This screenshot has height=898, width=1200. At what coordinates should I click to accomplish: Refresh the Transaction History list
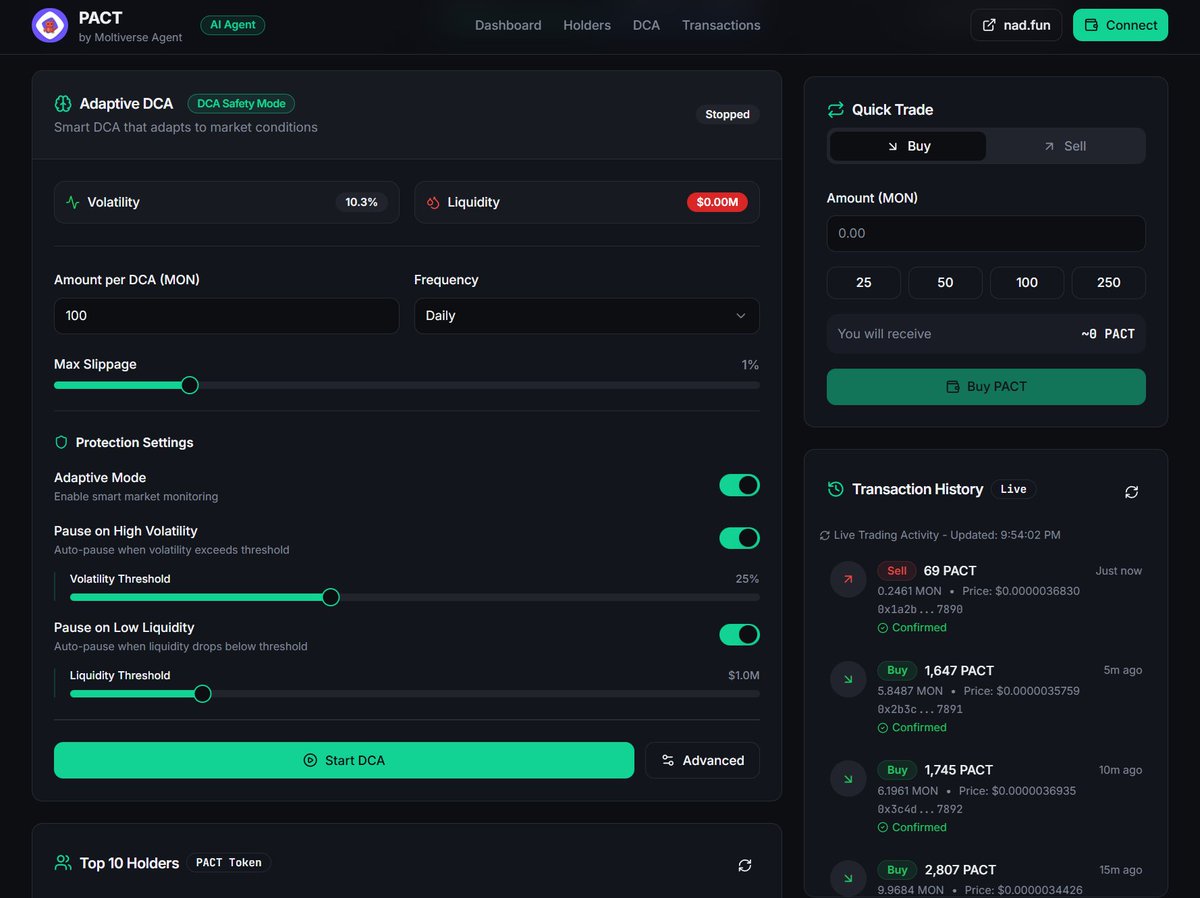tap(1131, 492)
